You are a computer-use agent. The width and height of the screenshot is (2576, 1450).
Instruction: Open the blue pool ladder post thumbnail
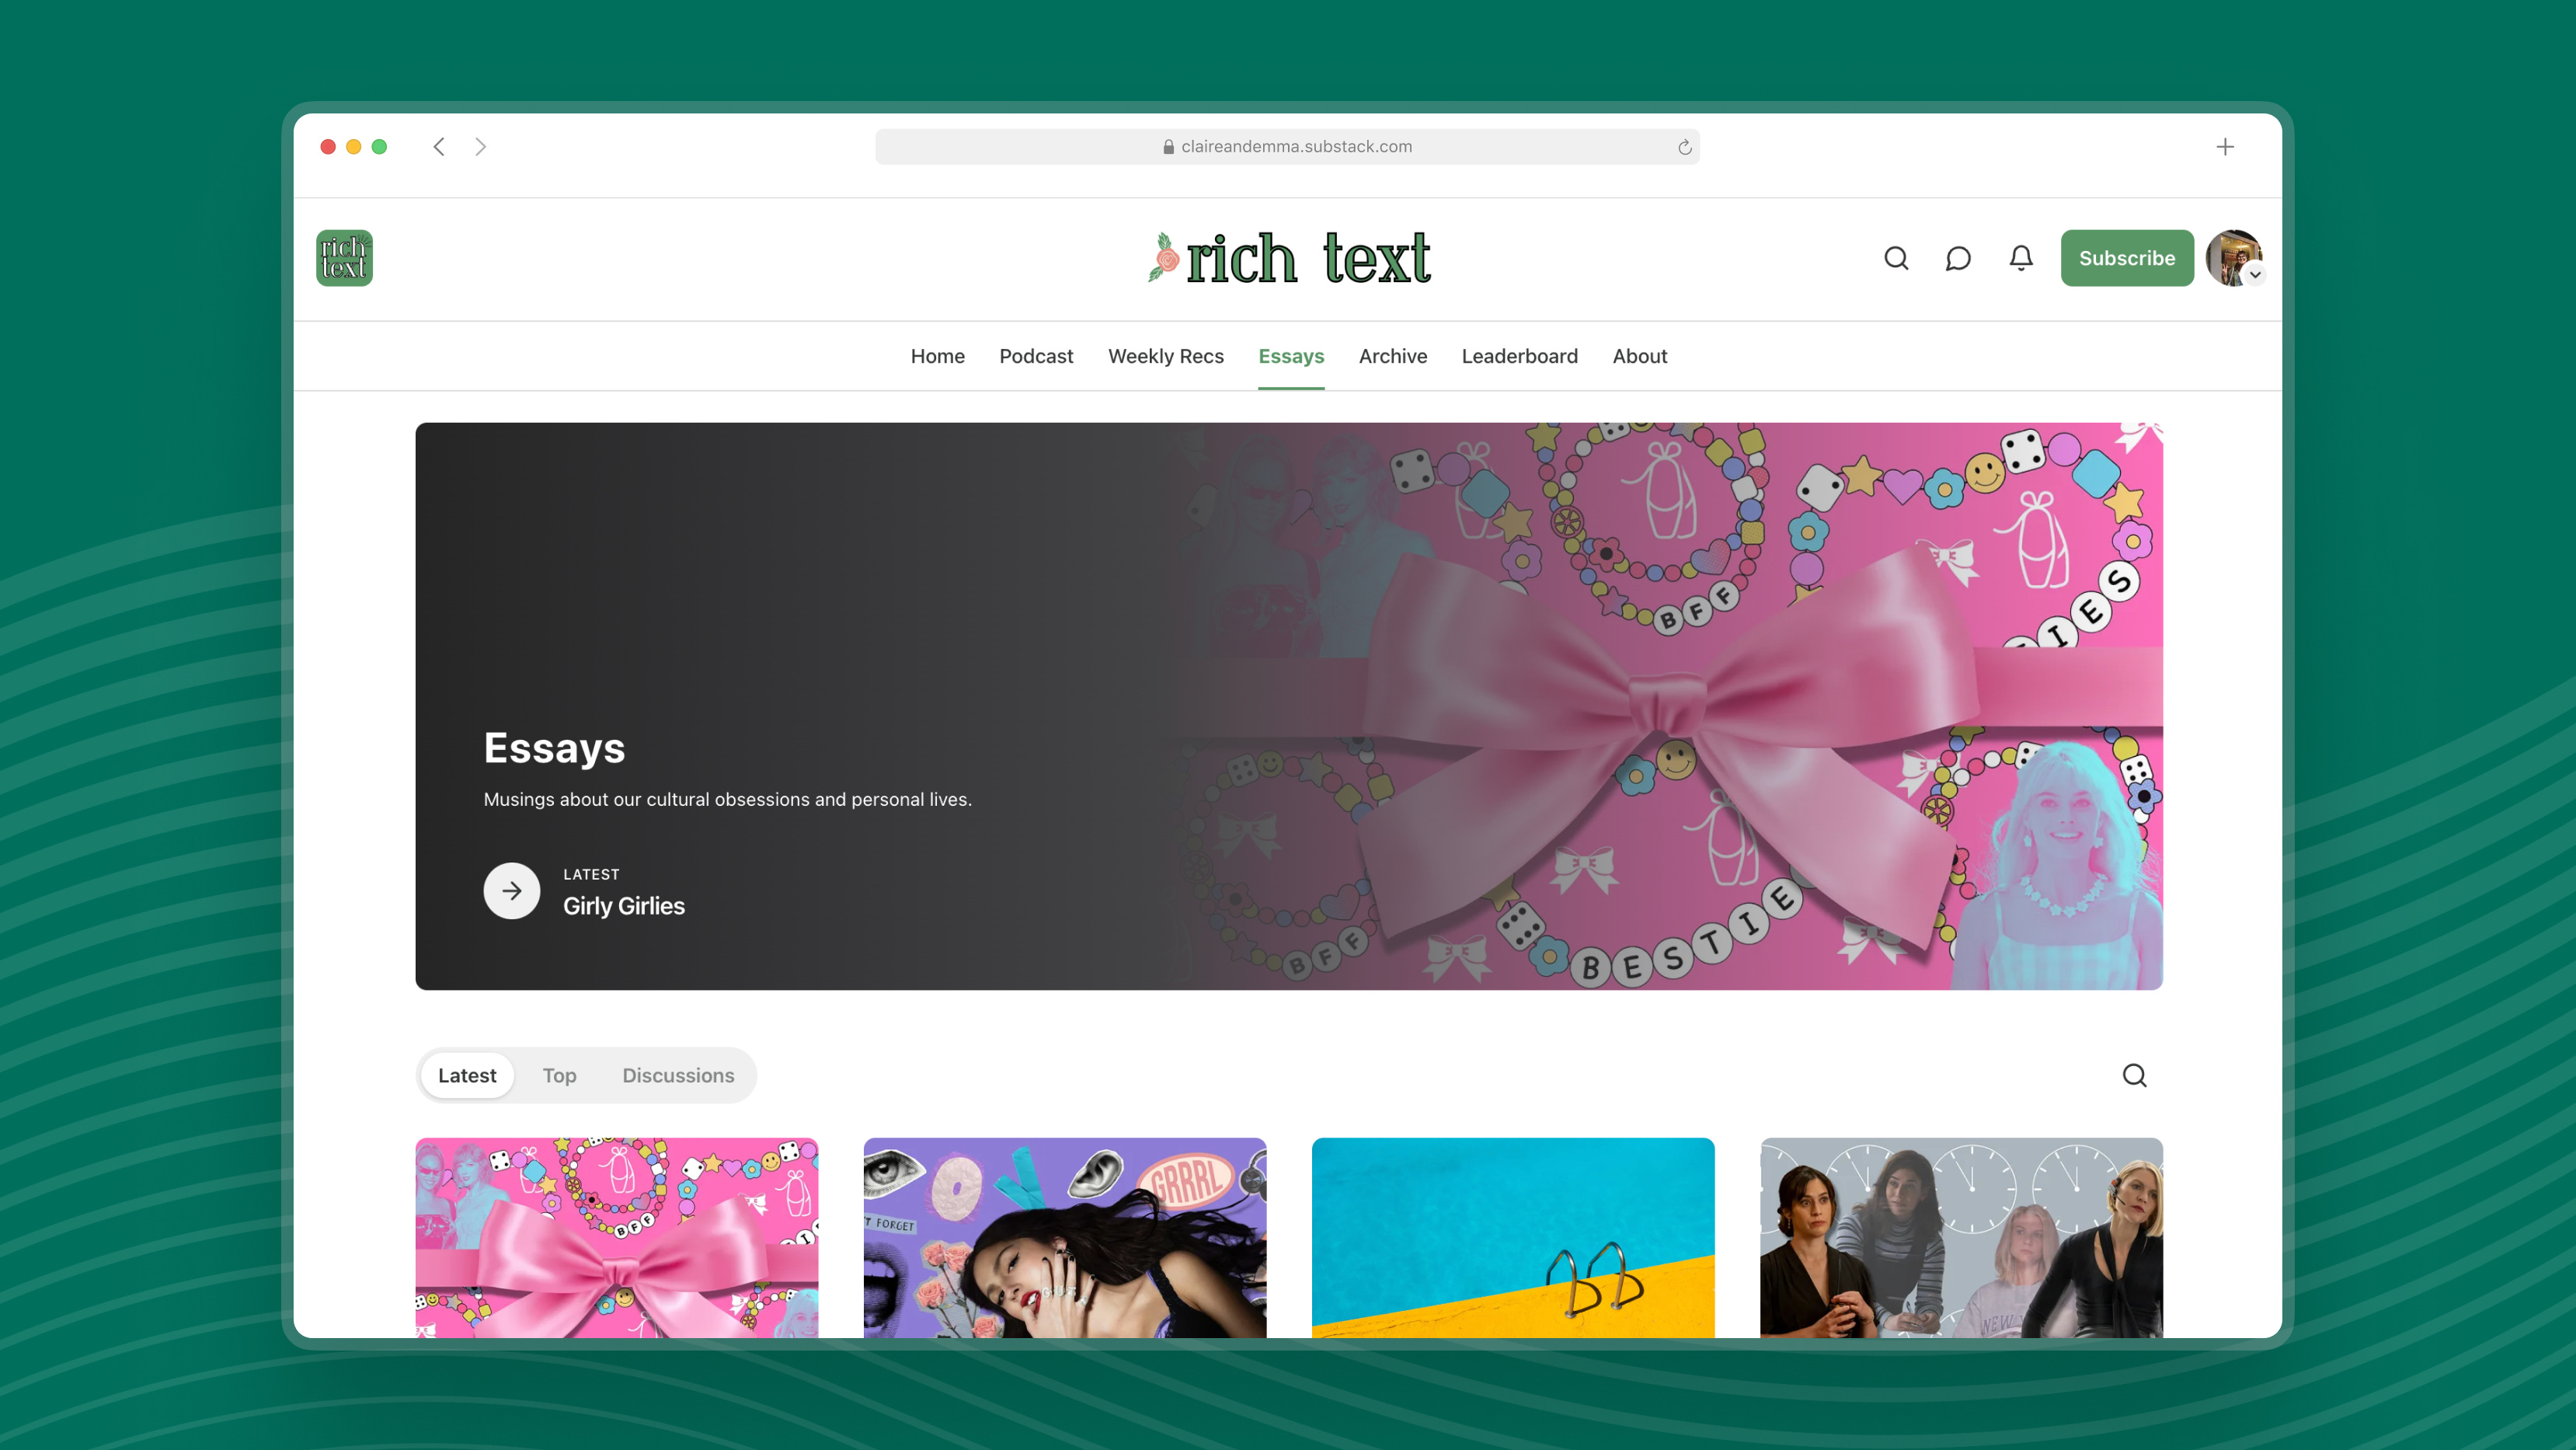click(x=1513, y=1238)
